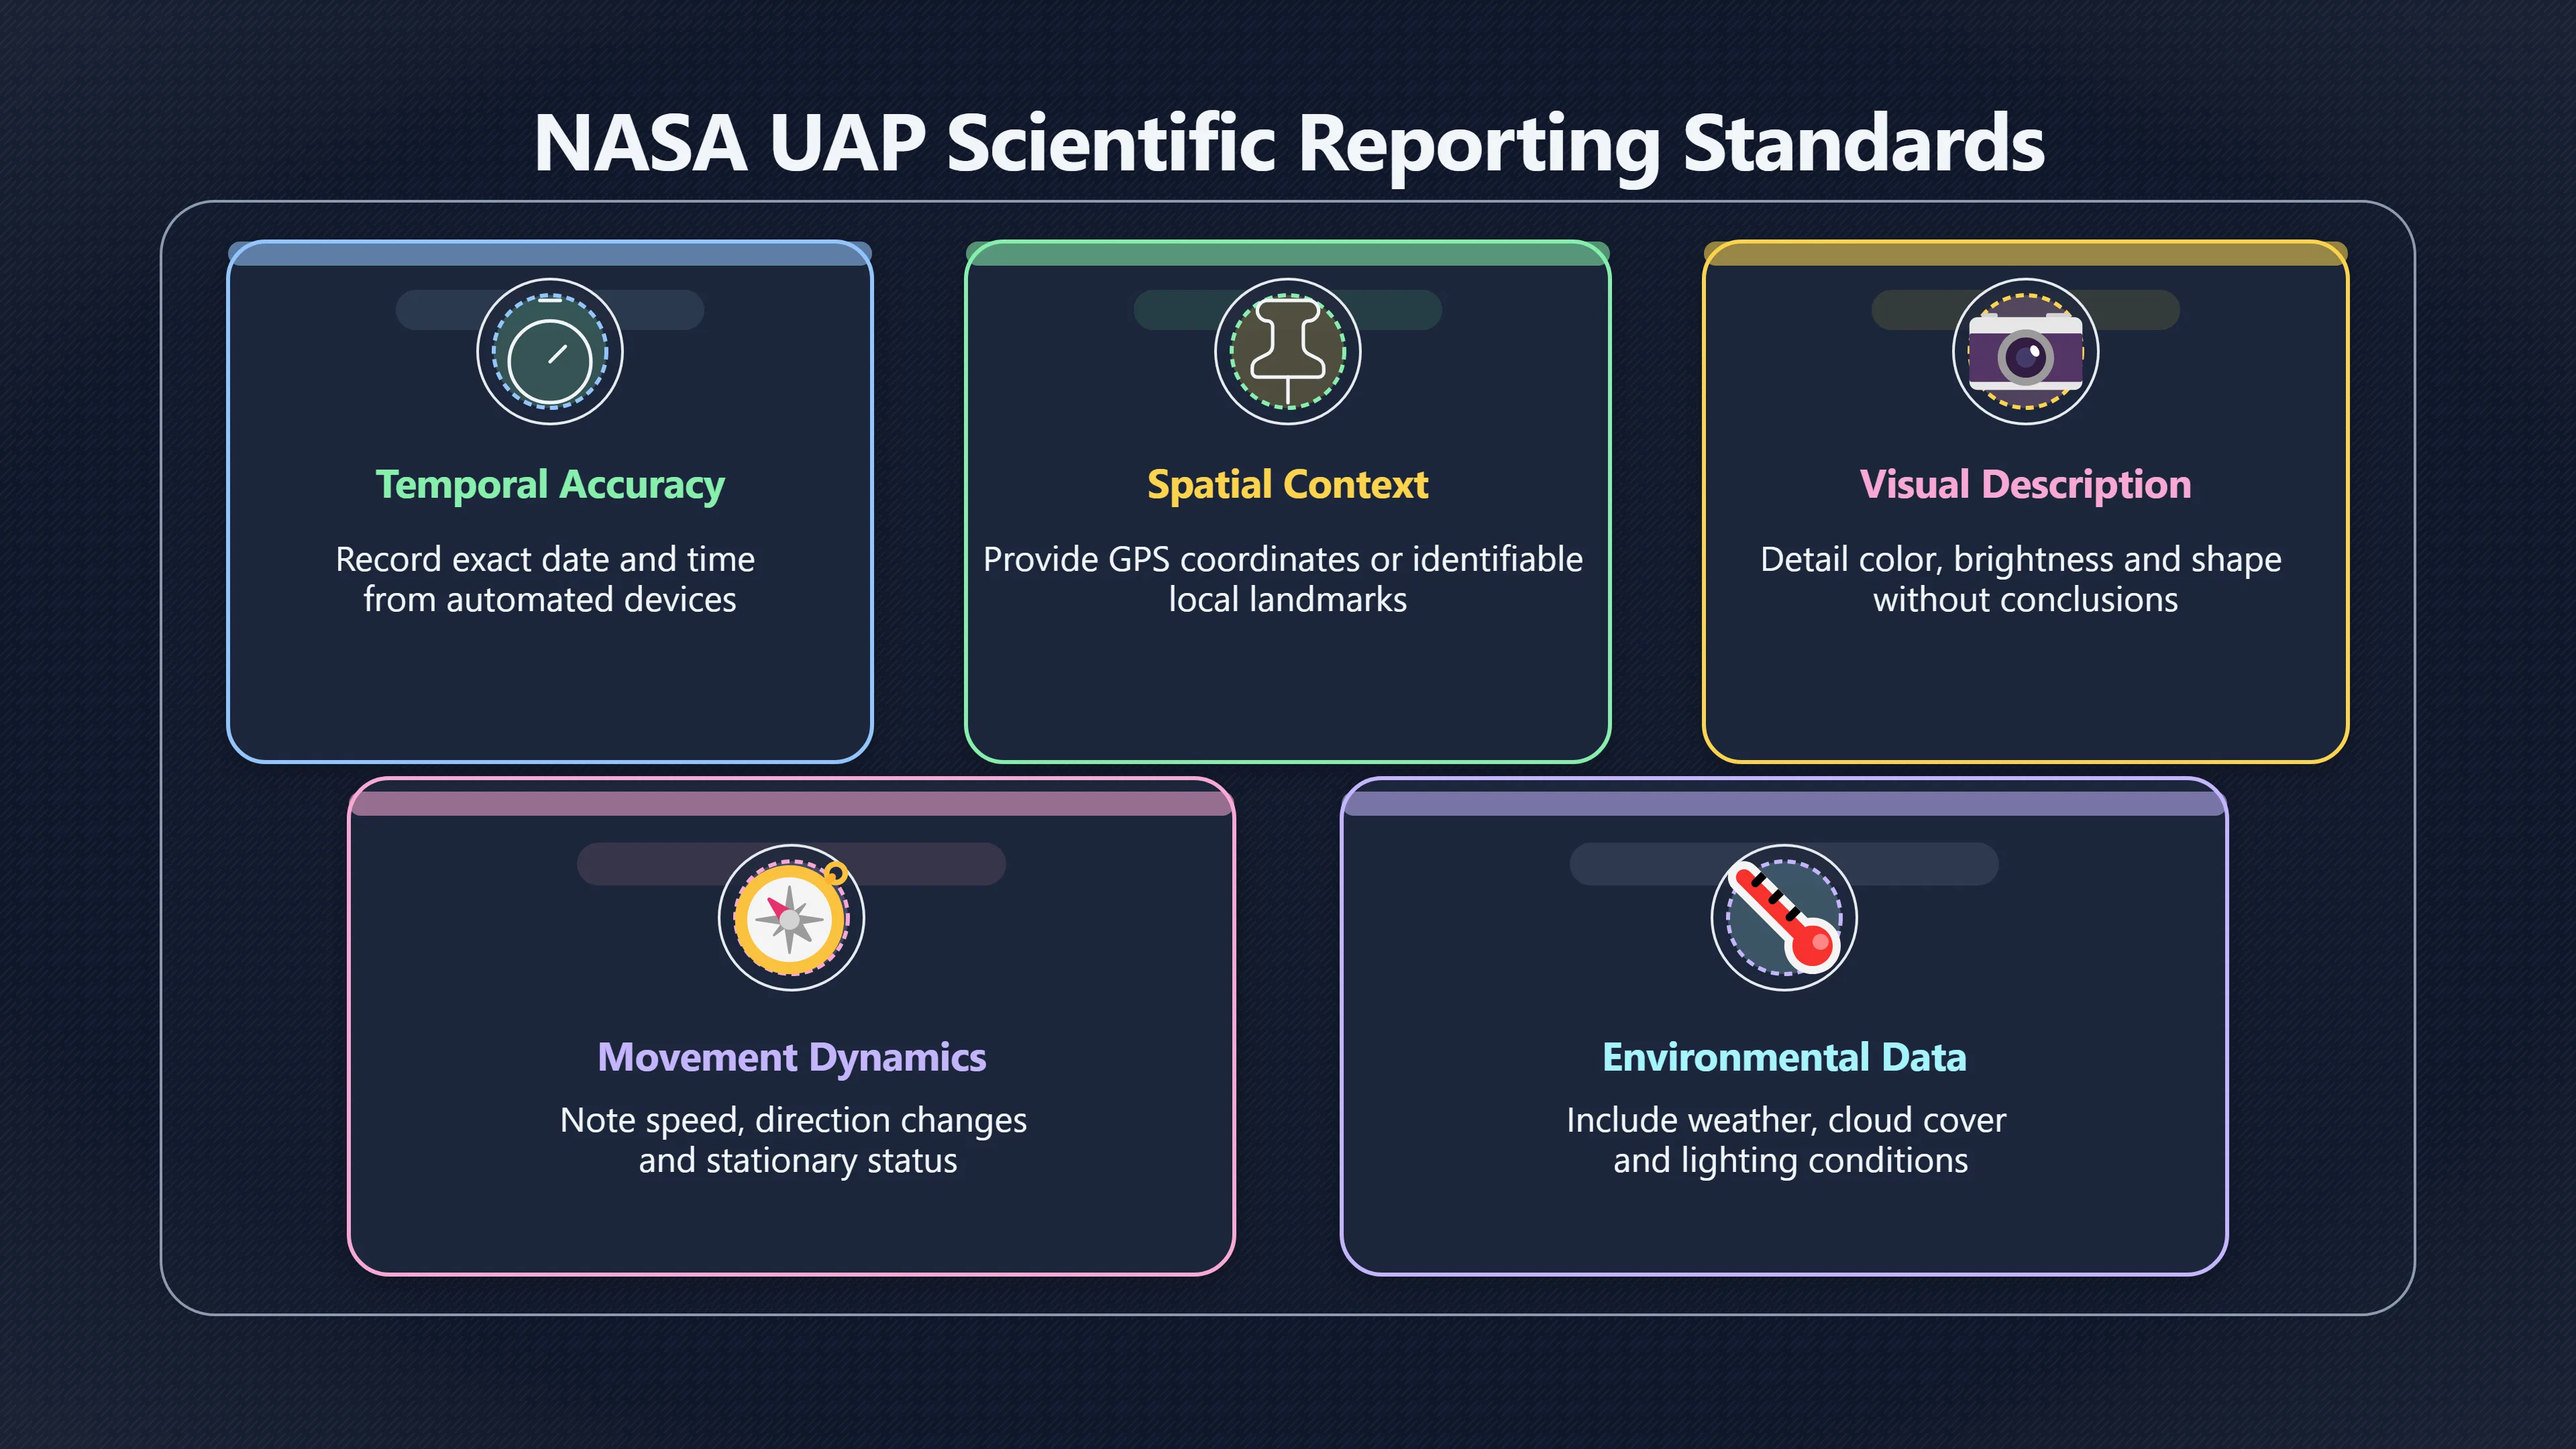Click the 'local landmarks' line
Screen dimensions: 2576x1449
[1288, 600]
